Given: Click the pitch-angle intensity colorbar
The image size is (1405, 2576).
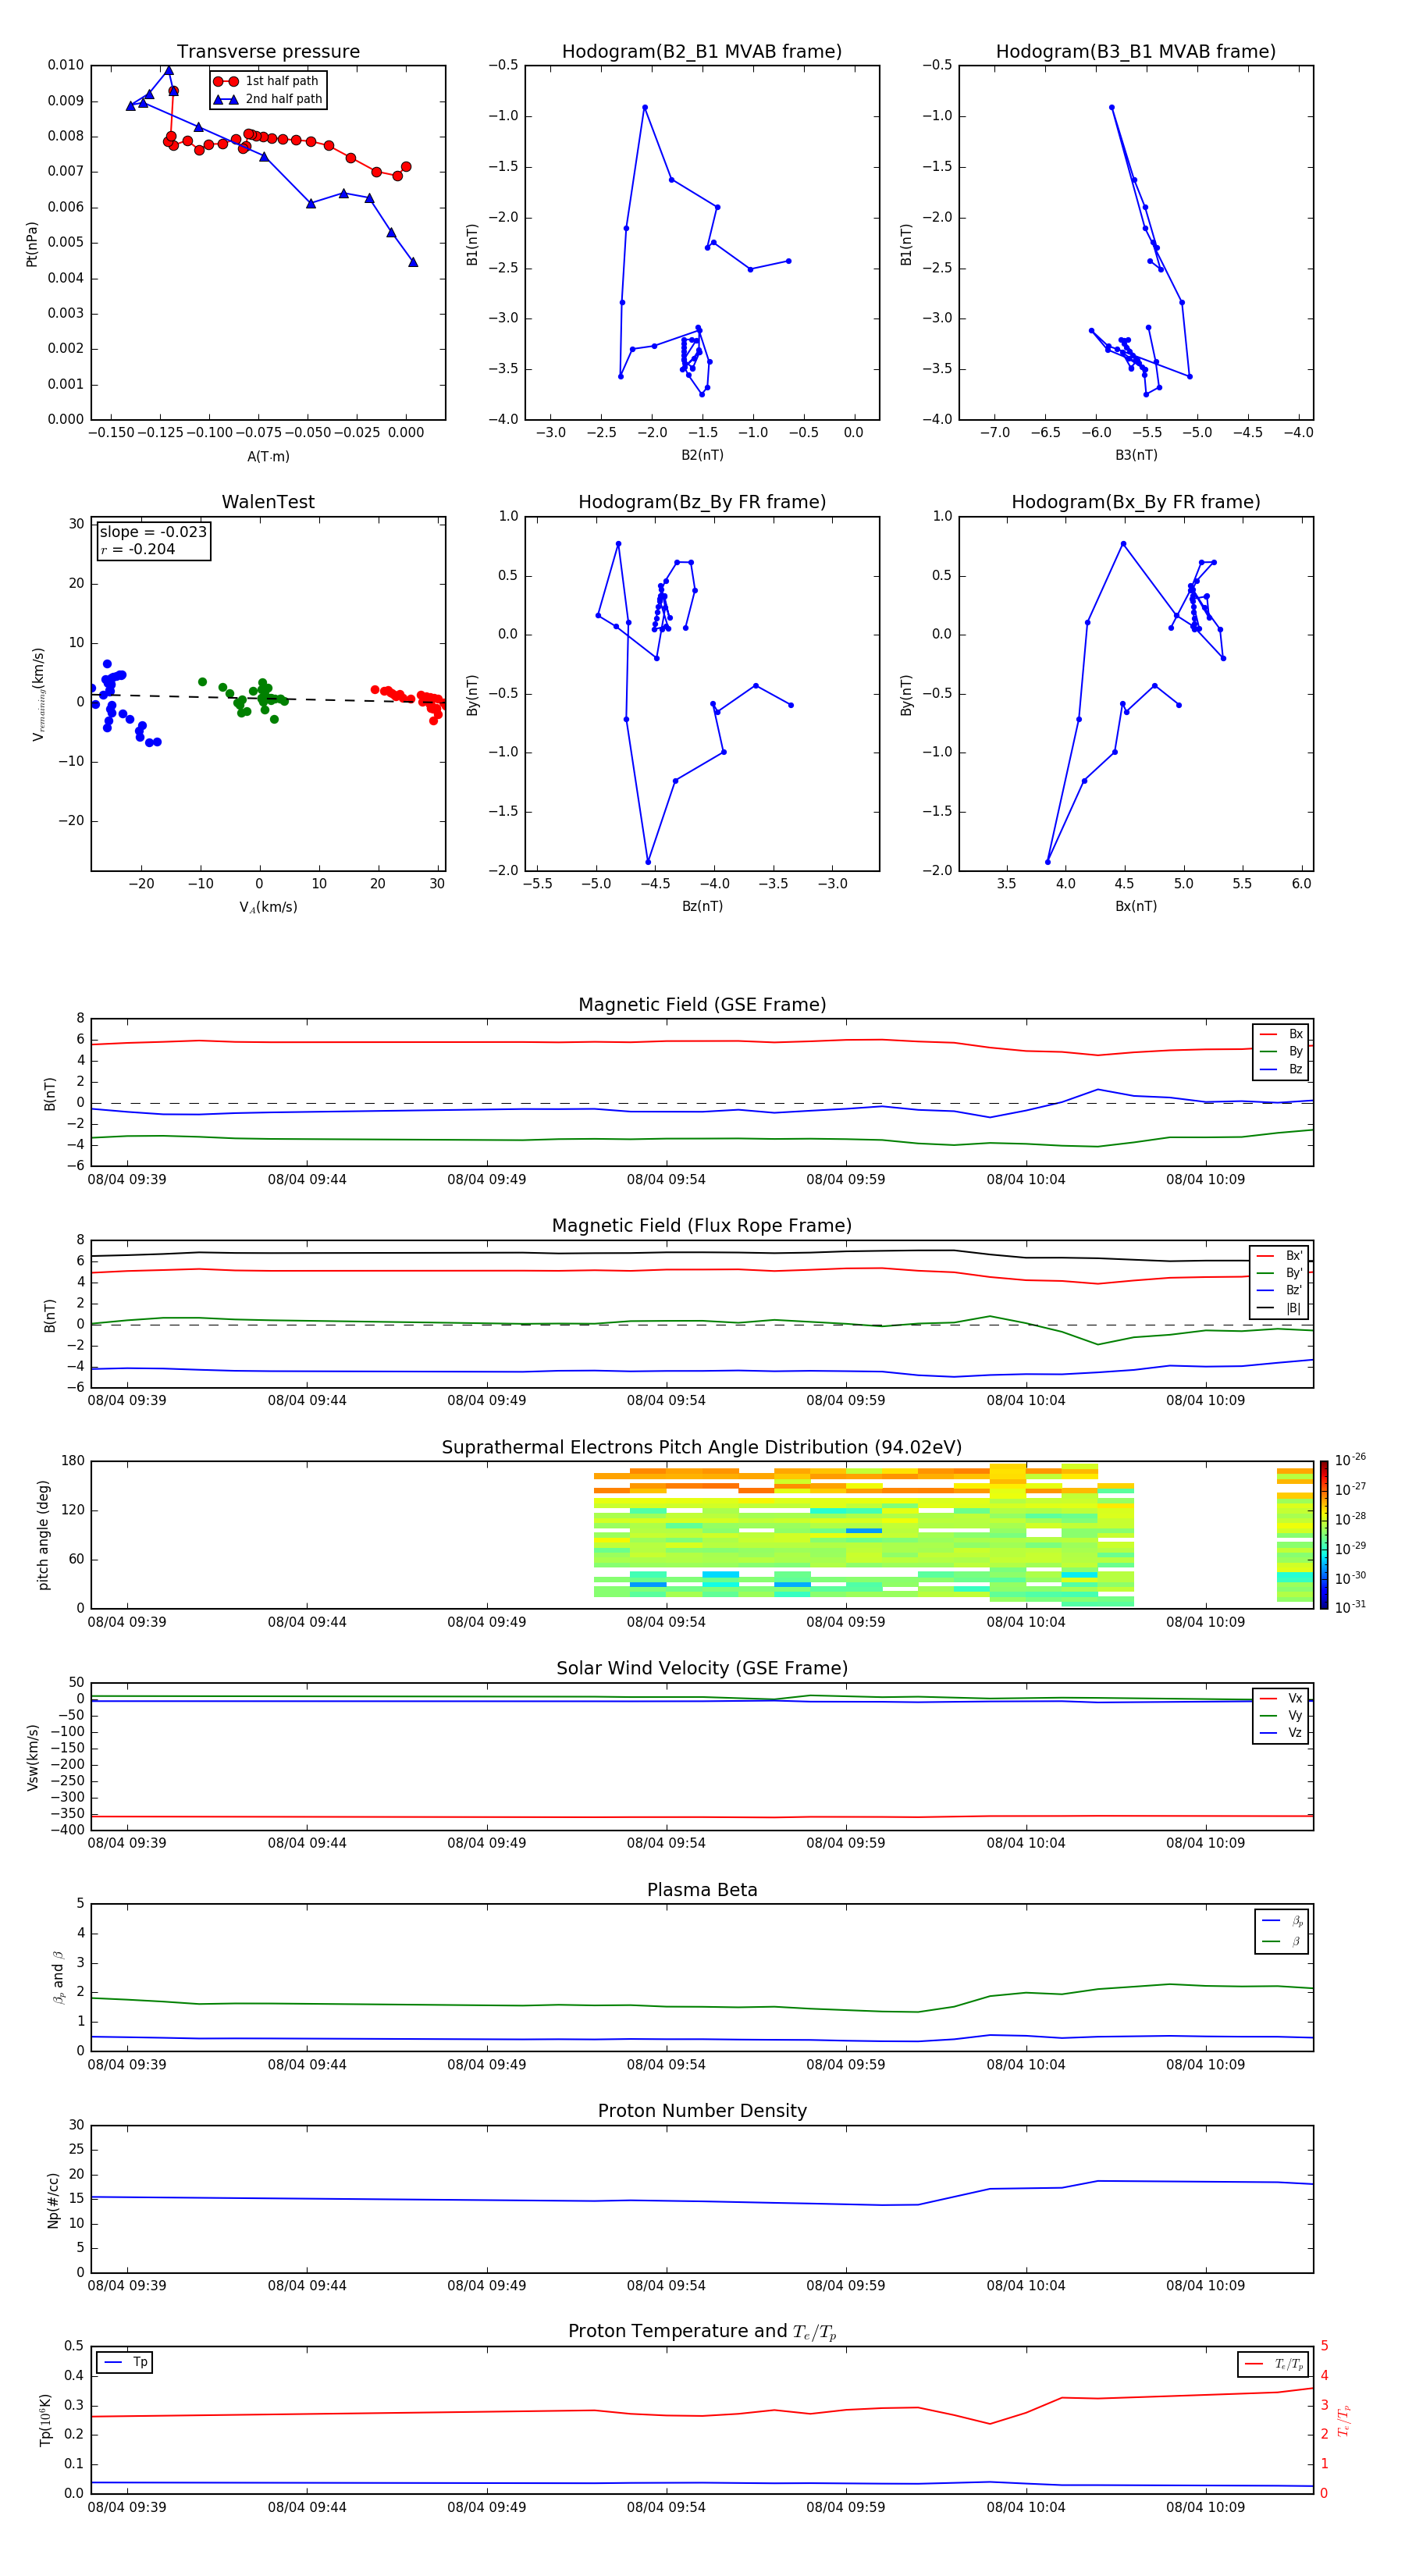Looking at the screenshot, I should coord(1324,1535).
